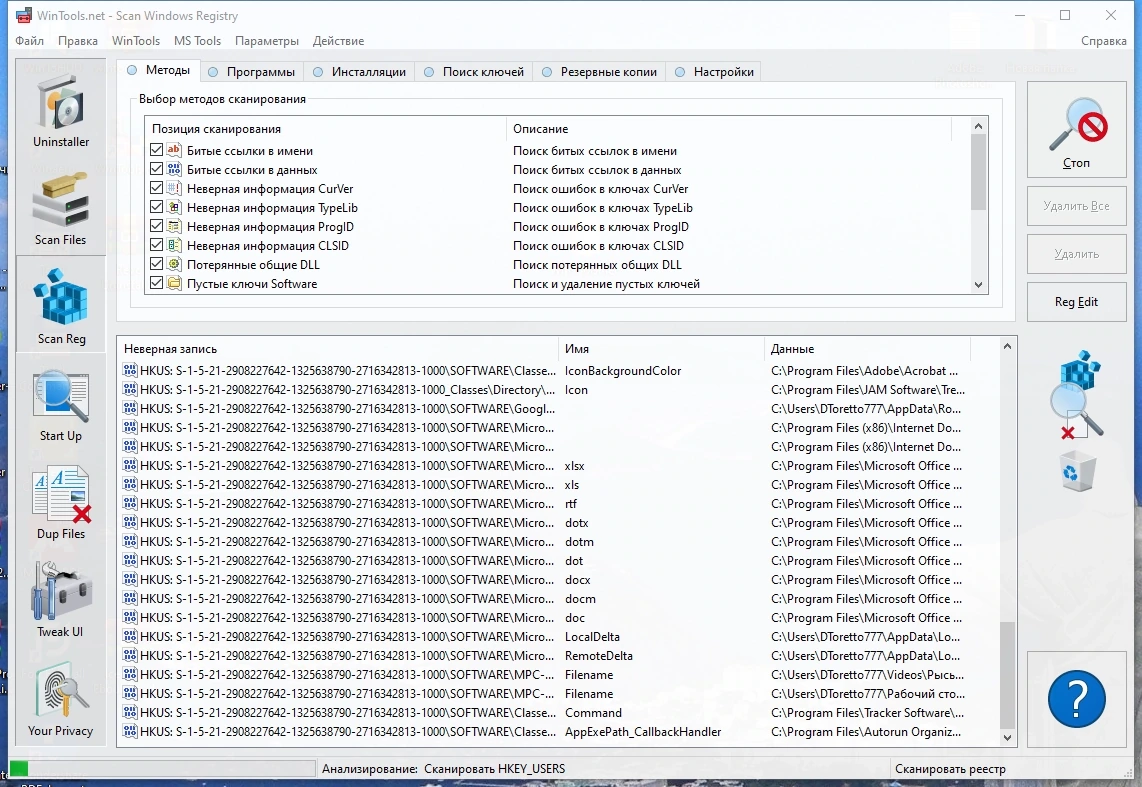Click the Стоп scan button
Screen dimensions: 1142x787
(x=1076, y=130)
